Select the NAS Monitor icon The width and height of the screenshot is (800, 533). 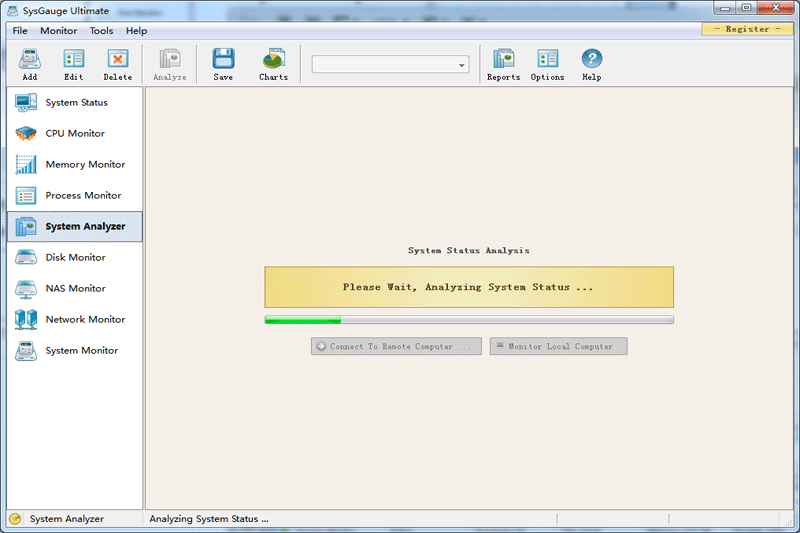[26, 289]
